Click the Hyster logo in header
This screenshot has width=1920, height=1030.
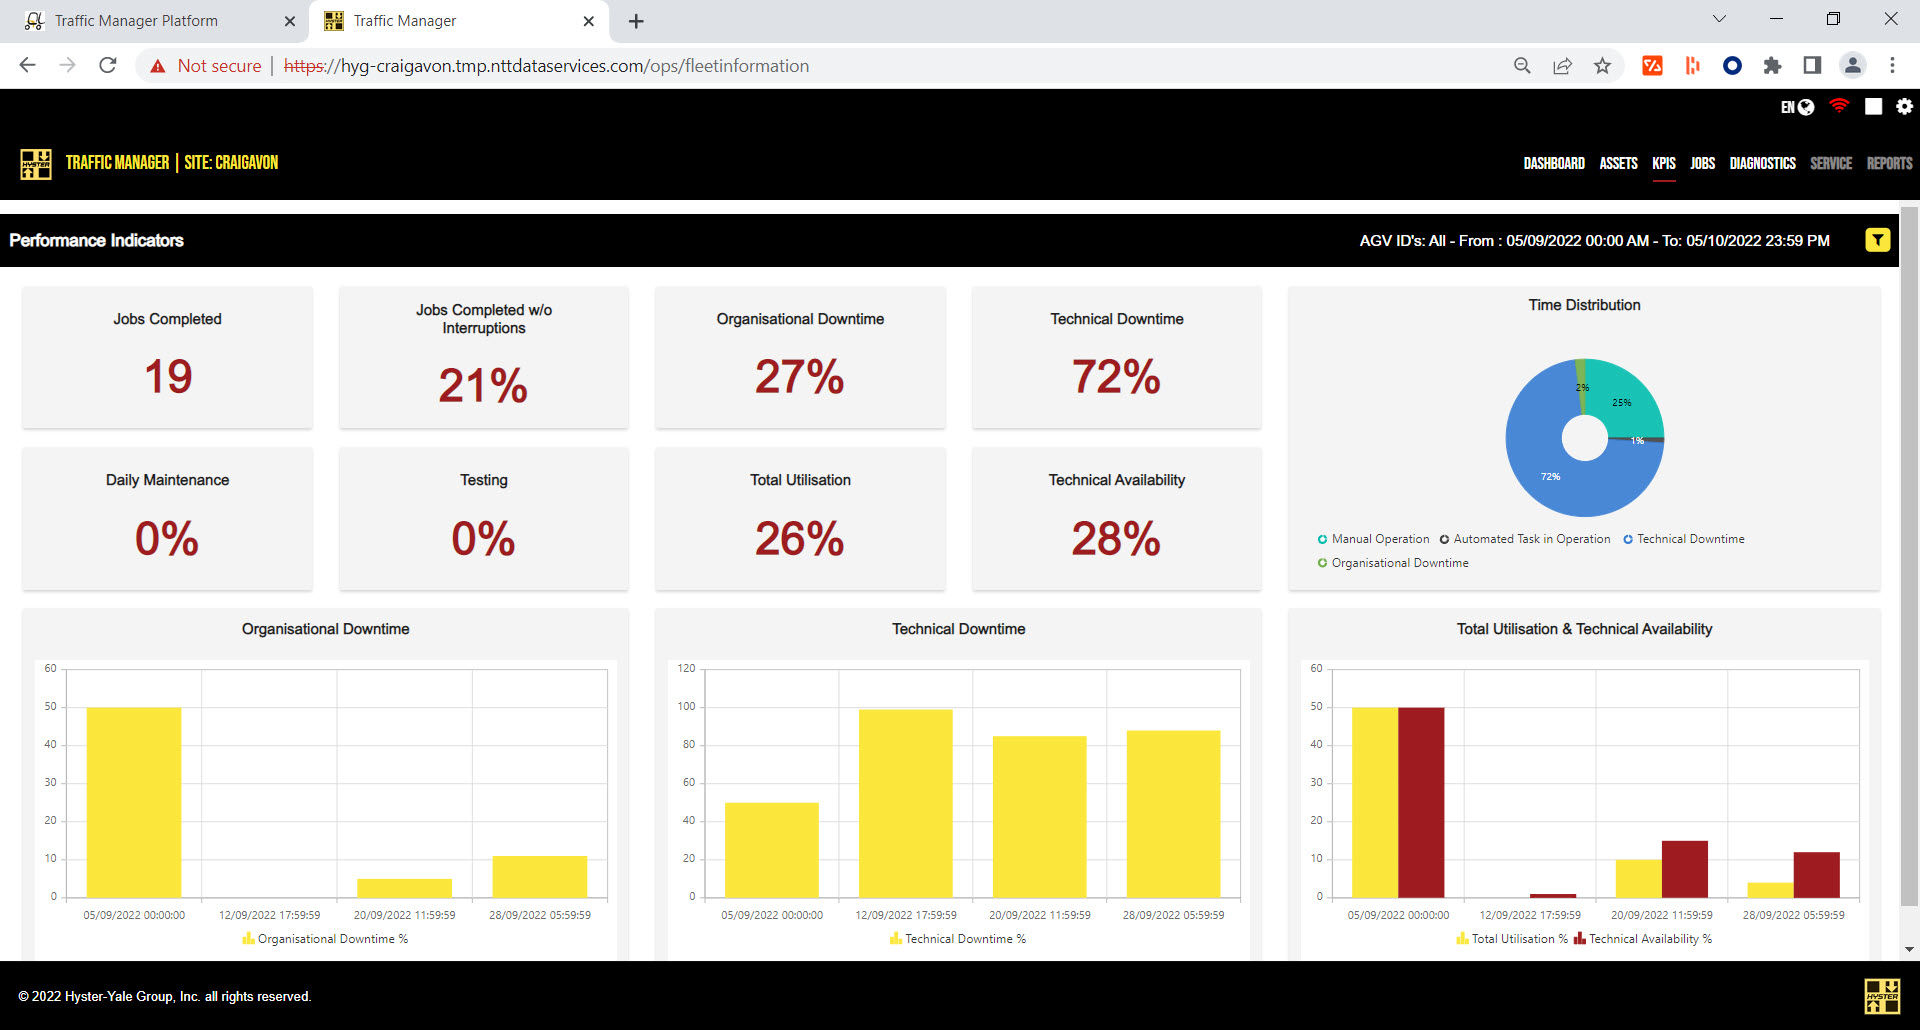point(36,163)
